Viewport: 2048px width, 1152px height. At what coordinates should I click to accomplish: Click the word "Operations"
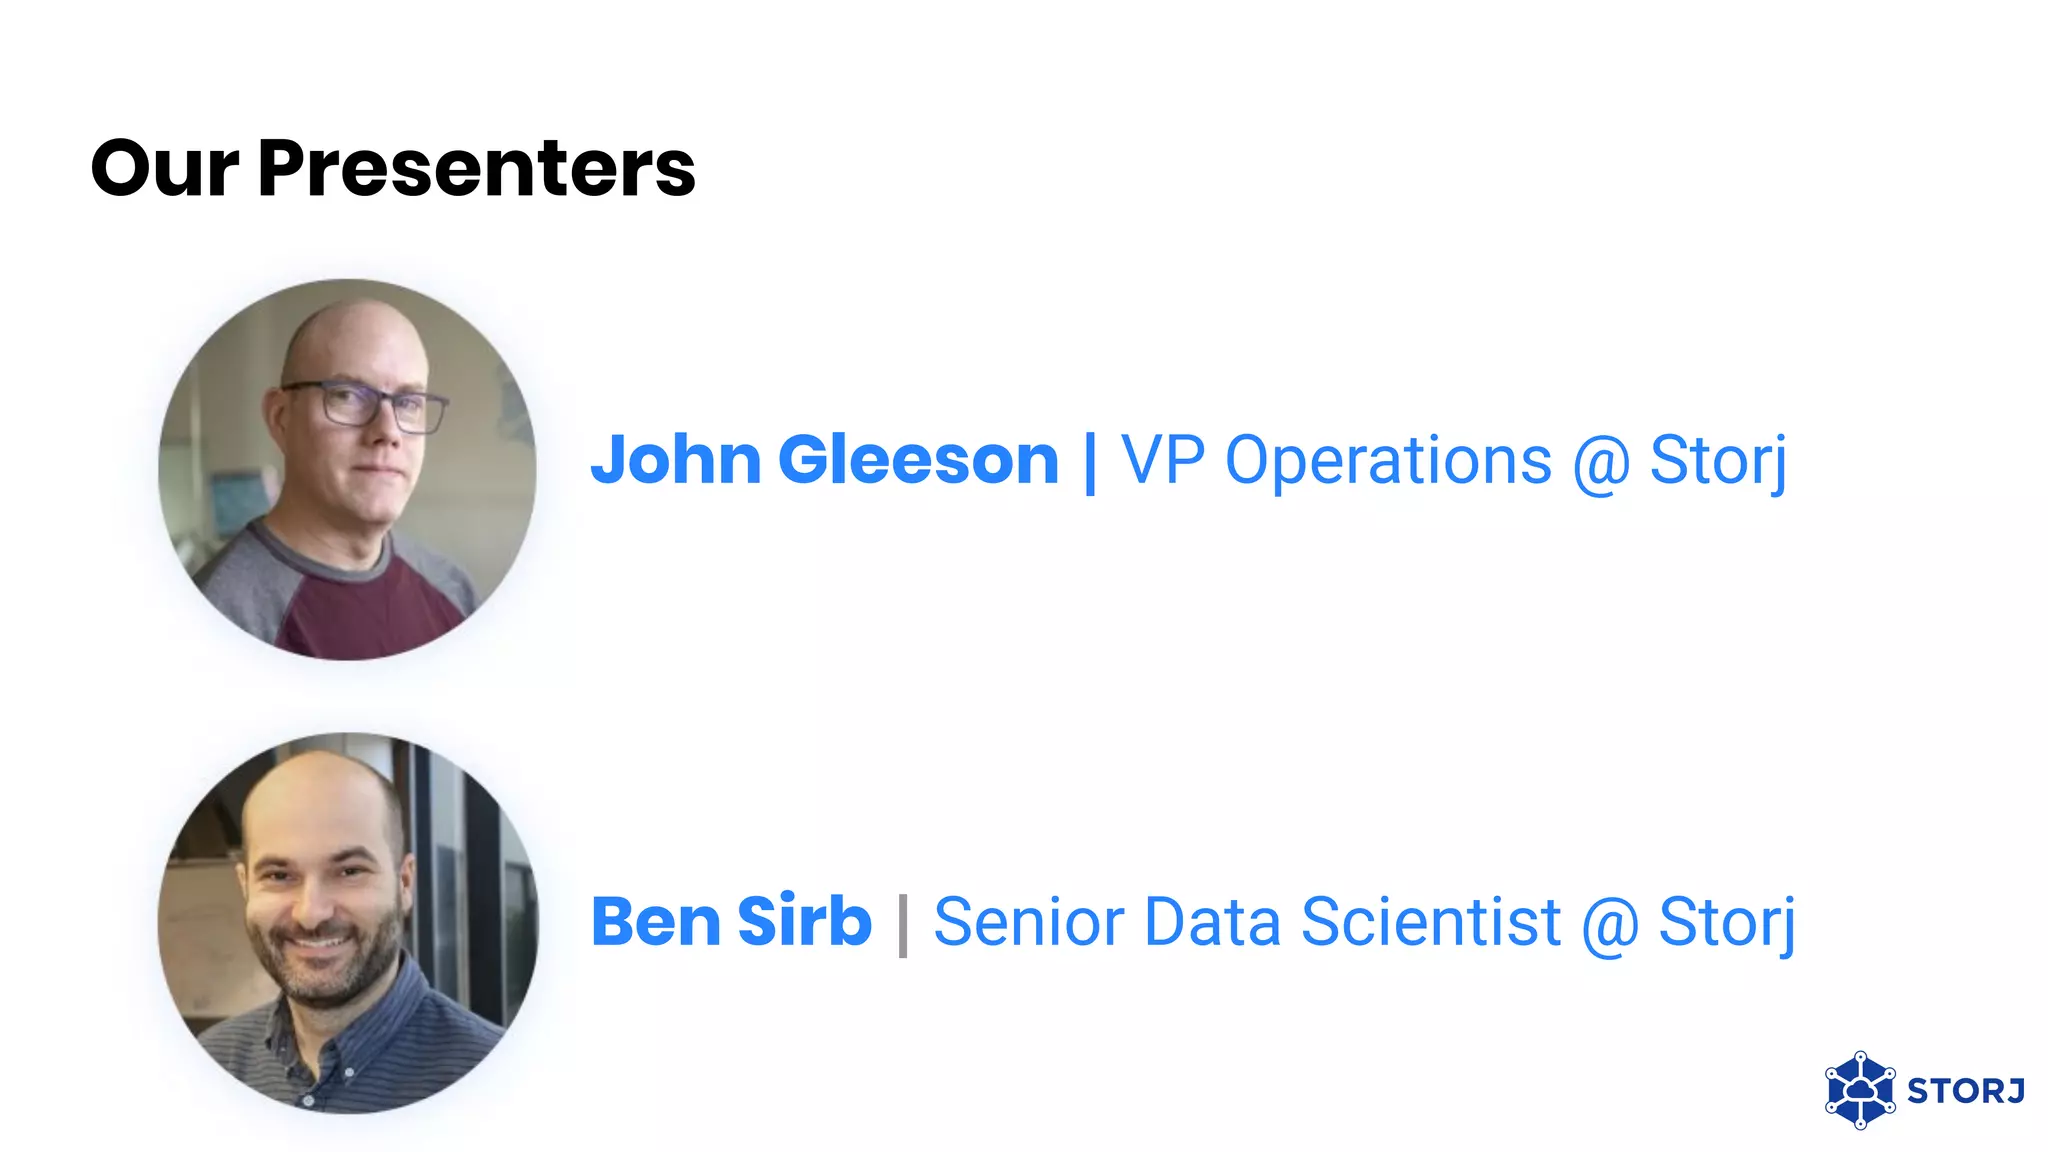1388,463
